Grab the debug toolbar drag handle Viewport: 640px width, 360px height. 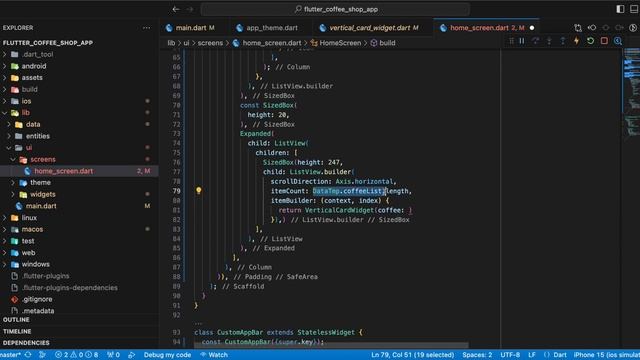pos(511,41)
